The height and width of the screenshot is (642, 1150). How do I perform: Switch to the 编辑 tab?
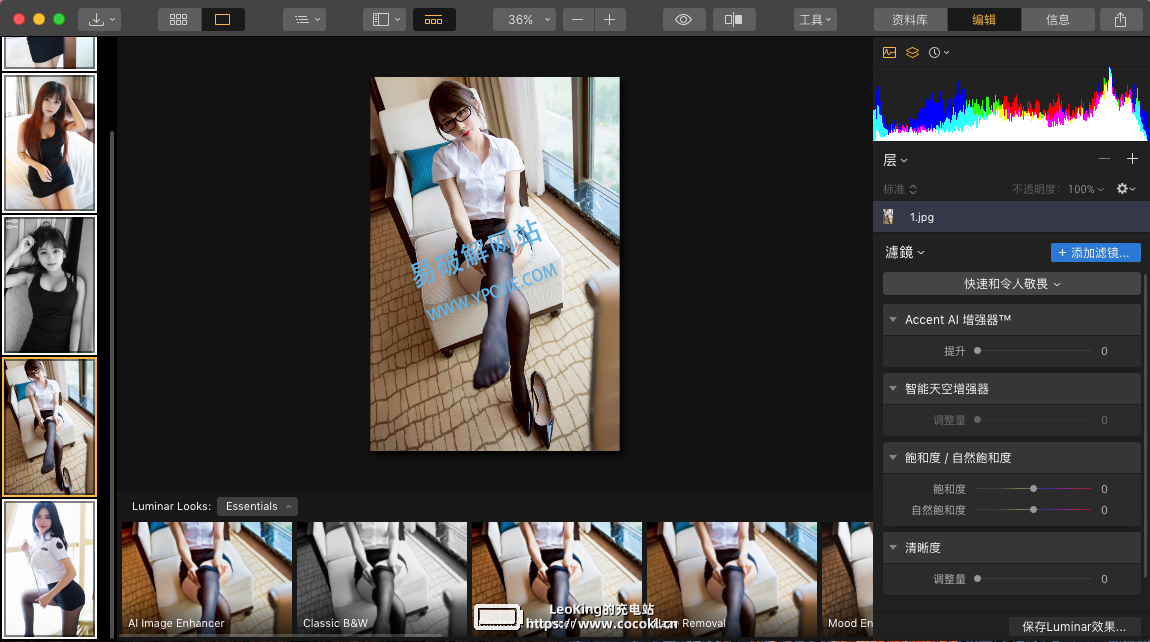(x=984, y=20)
